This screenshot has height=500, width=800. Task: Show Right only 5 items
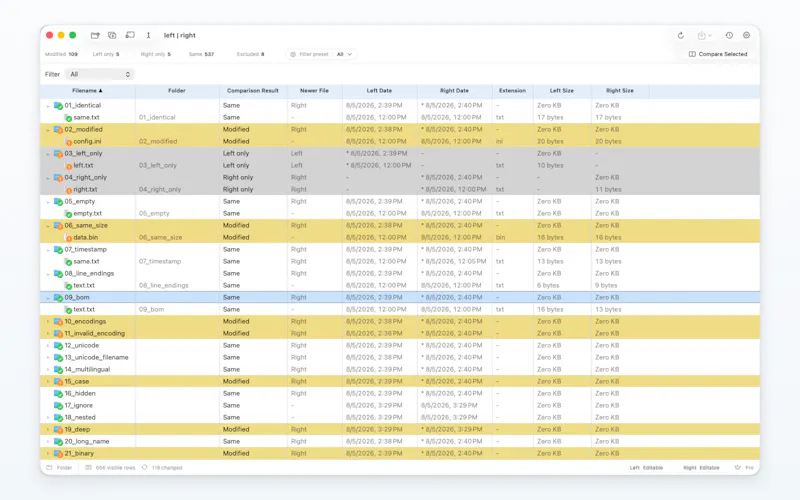156,54
